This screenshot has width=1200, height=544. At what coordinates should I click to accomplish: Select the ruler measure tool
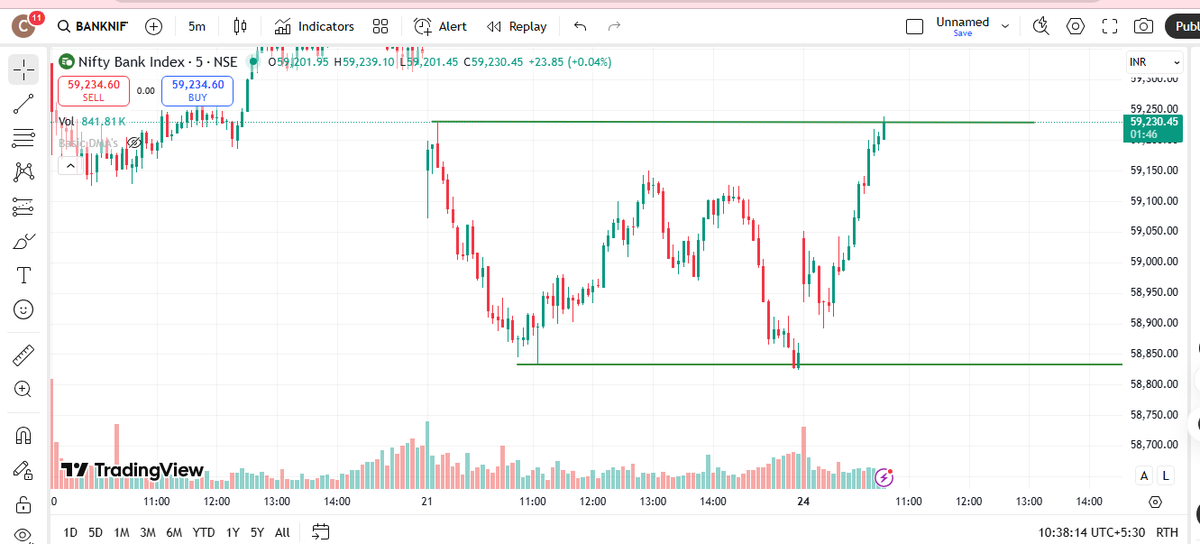[24, 355]
